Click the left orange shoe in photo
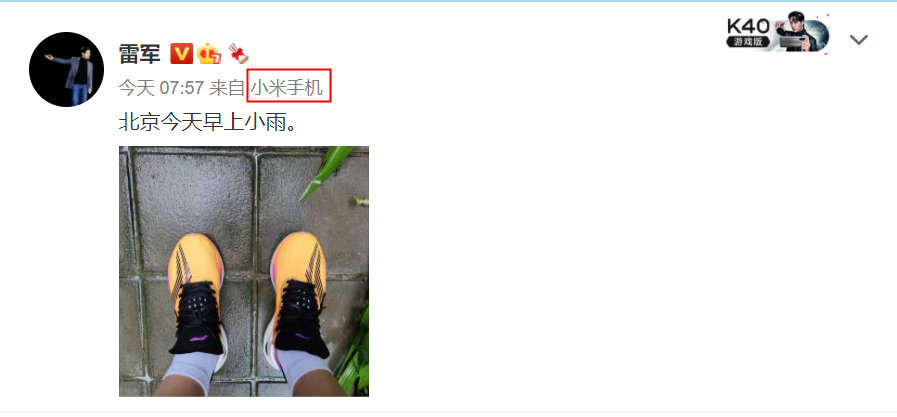This screenshot has height=417, width=897. click(196, 295)
